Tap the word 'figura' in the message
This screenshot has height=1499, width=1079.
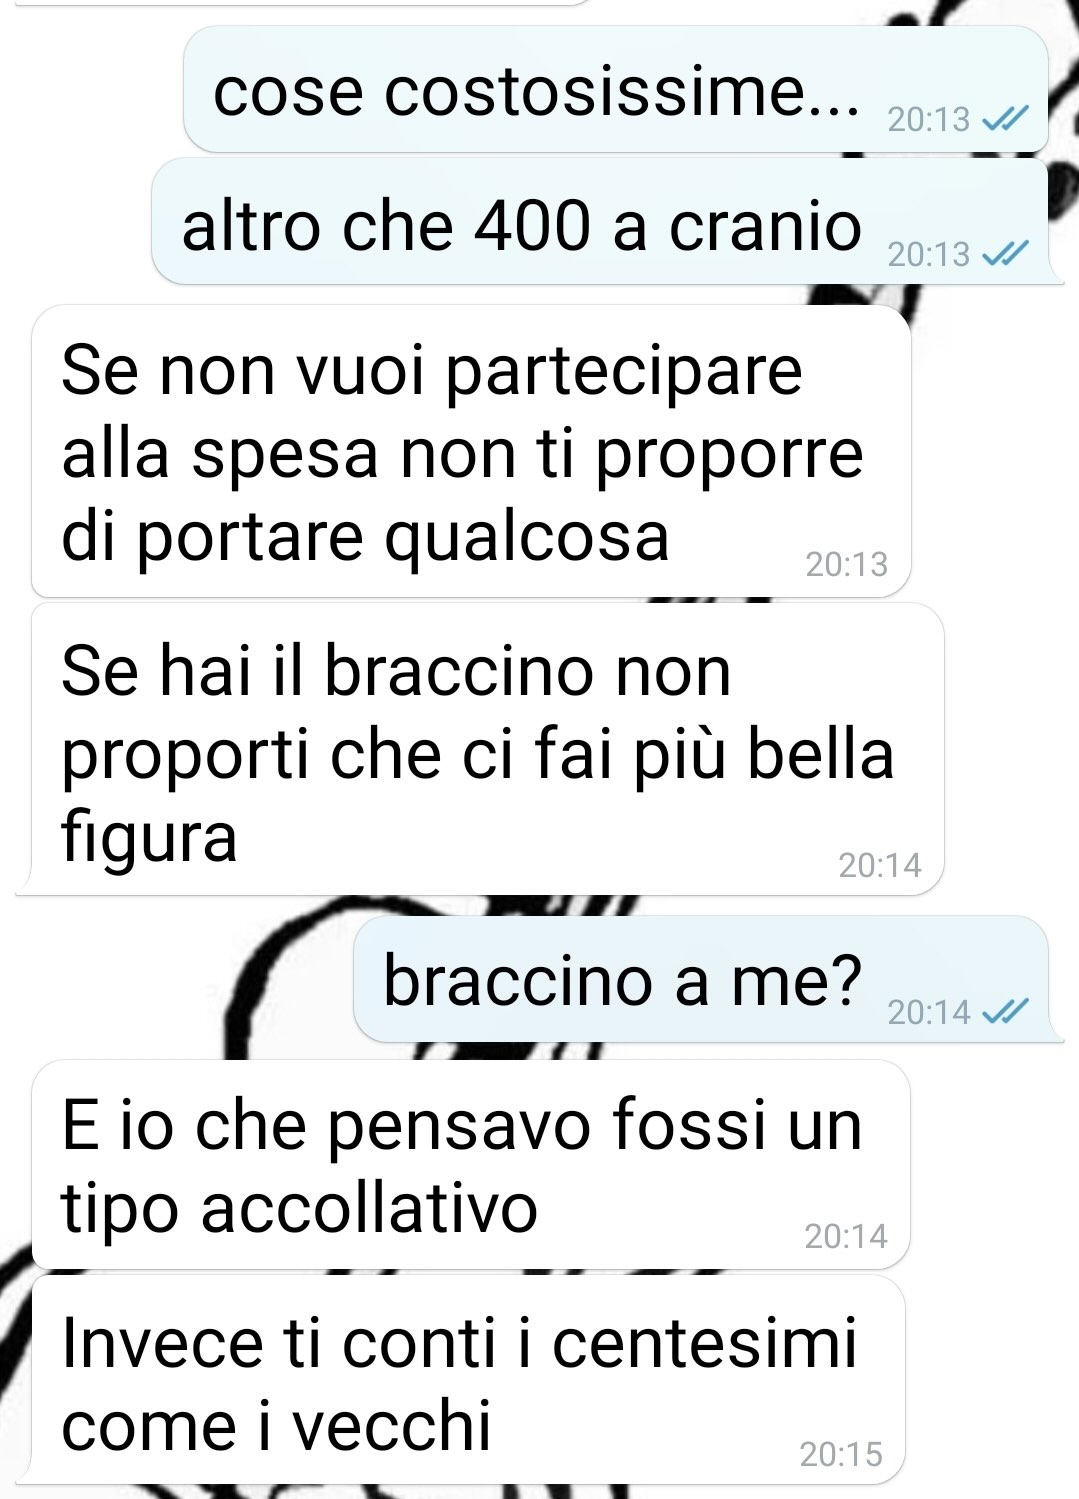coord(149,837)
